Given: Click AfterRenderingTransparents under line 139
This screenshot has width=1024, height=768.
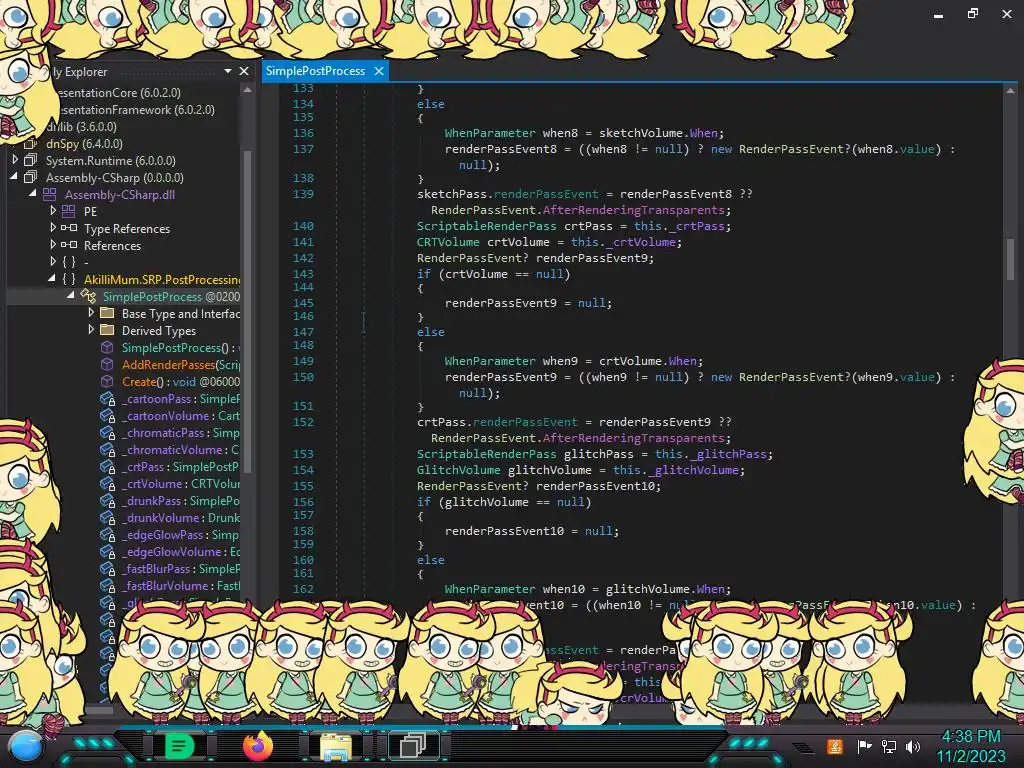Looking at the screenshot, I should click(633, 210).
